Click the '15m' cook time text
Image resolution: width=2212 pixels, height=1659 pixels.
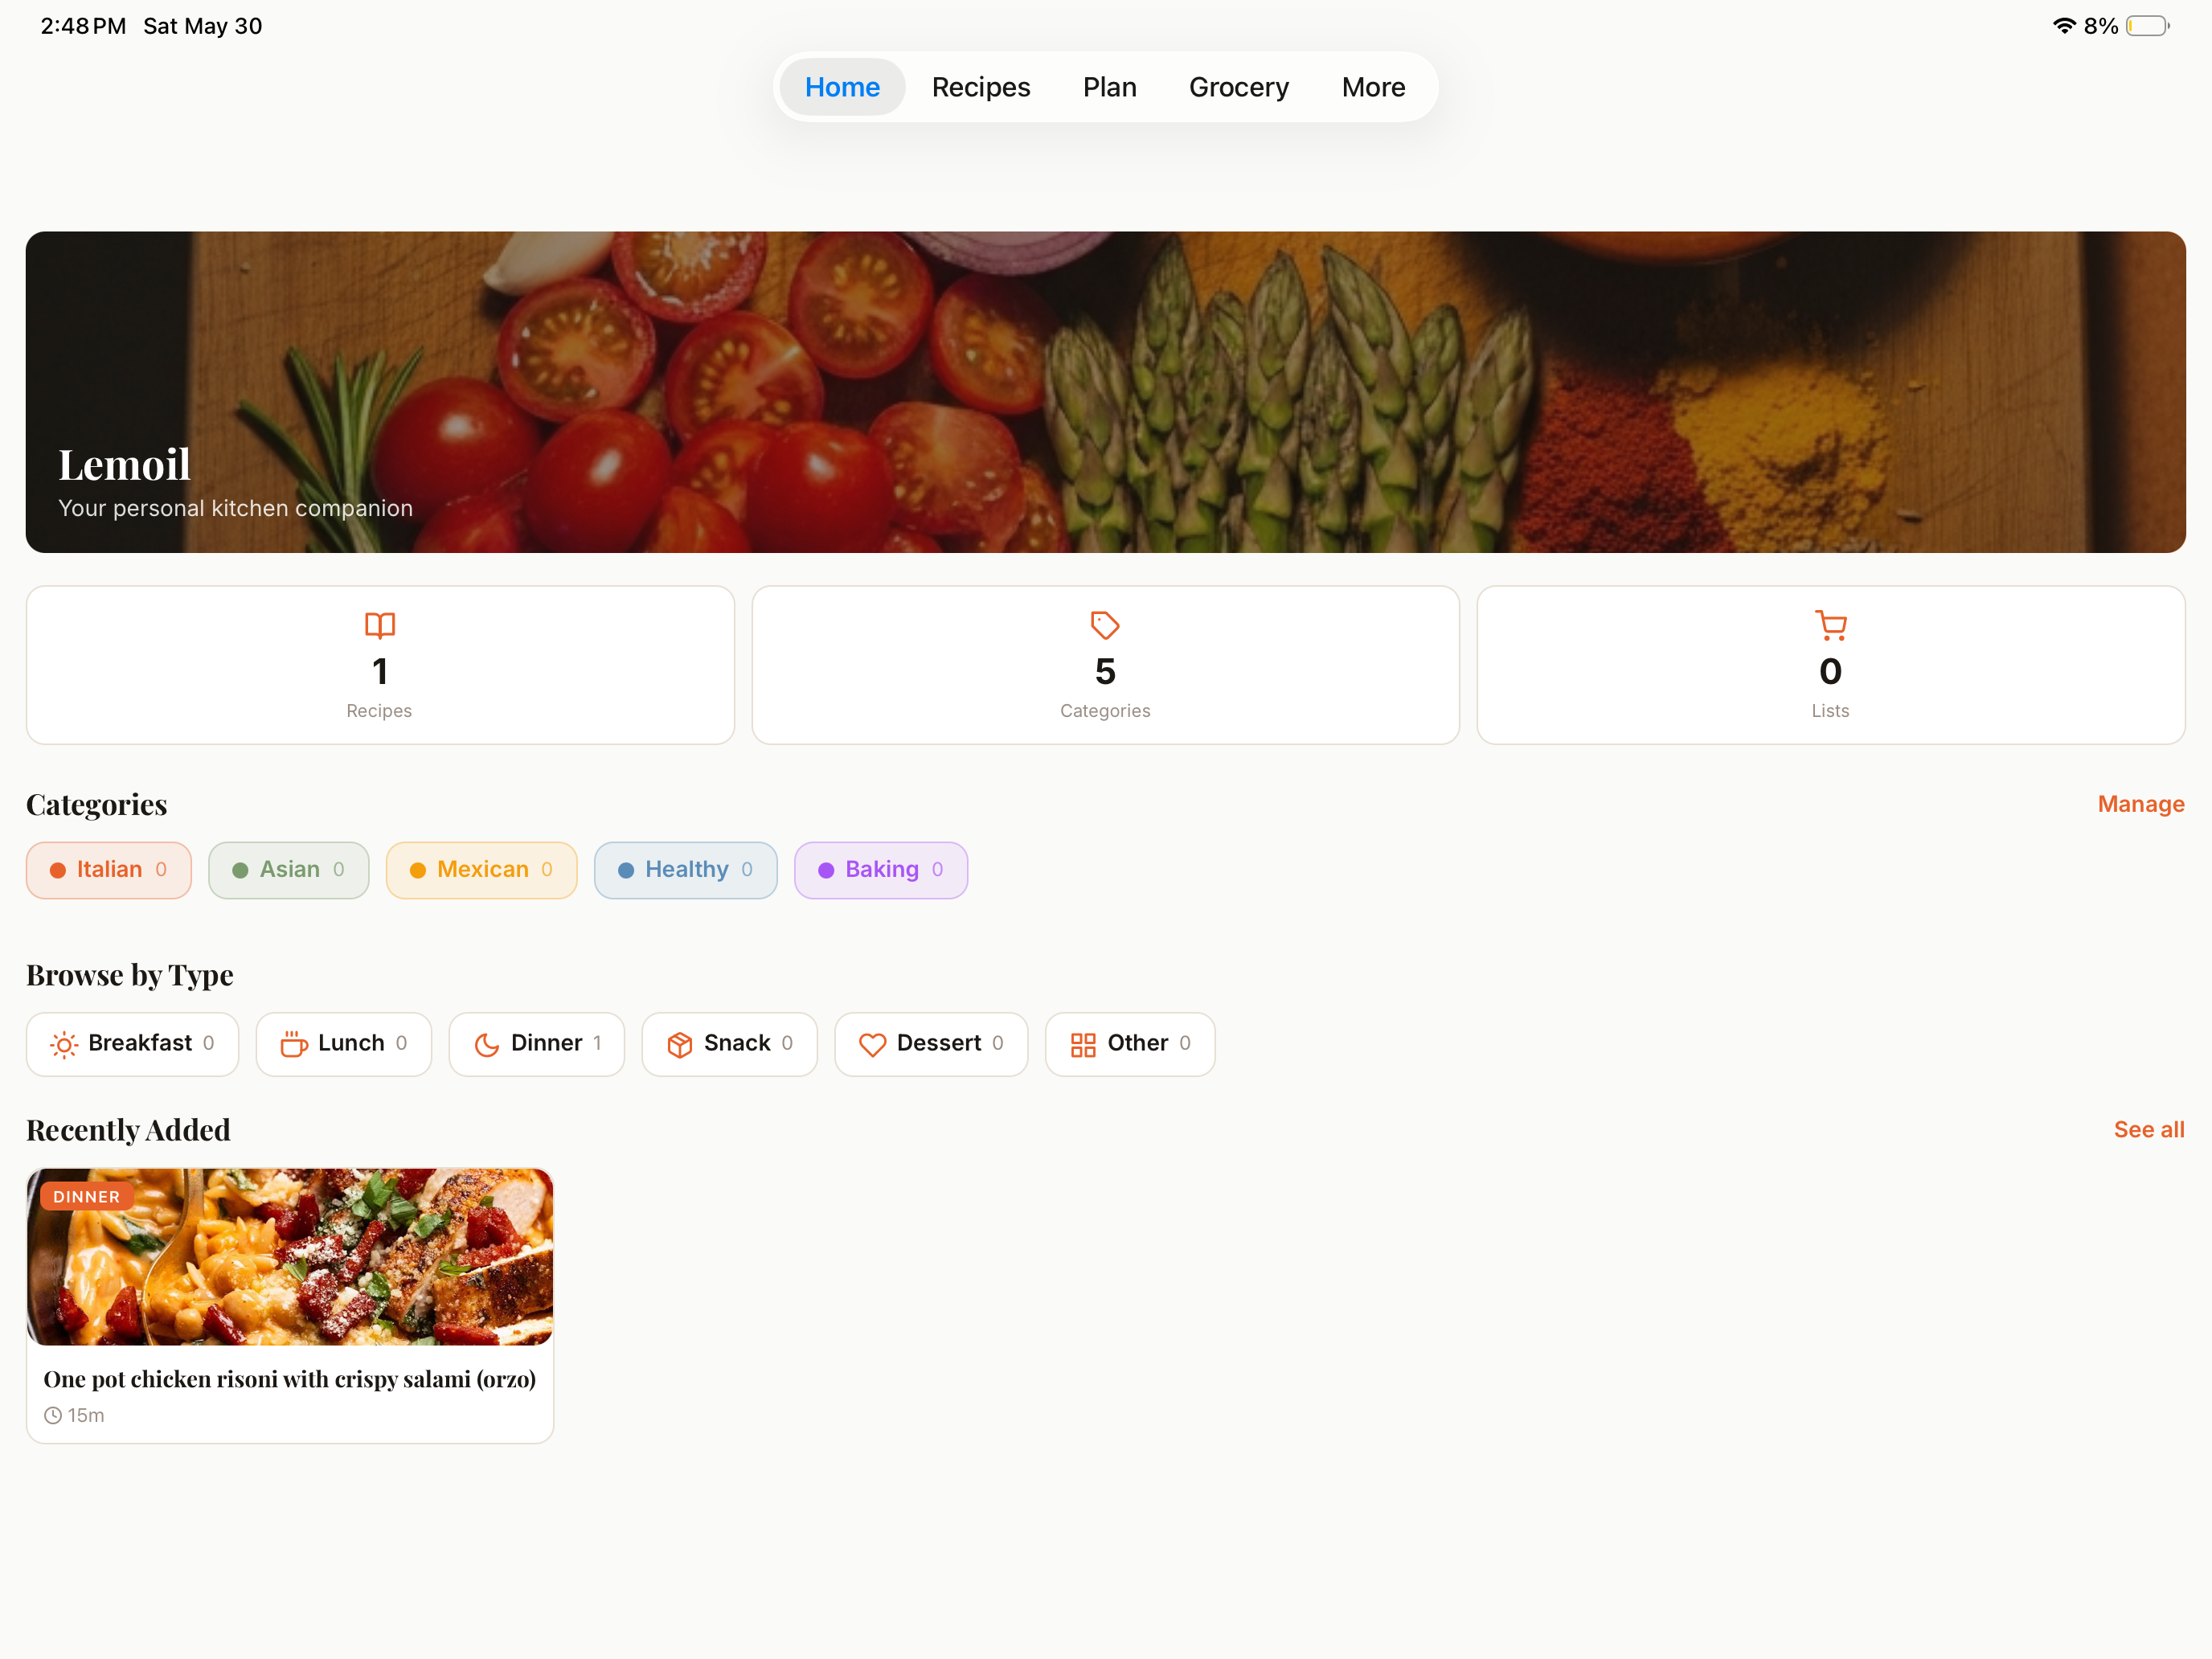pyautogui.click(x=86, y=1415)
